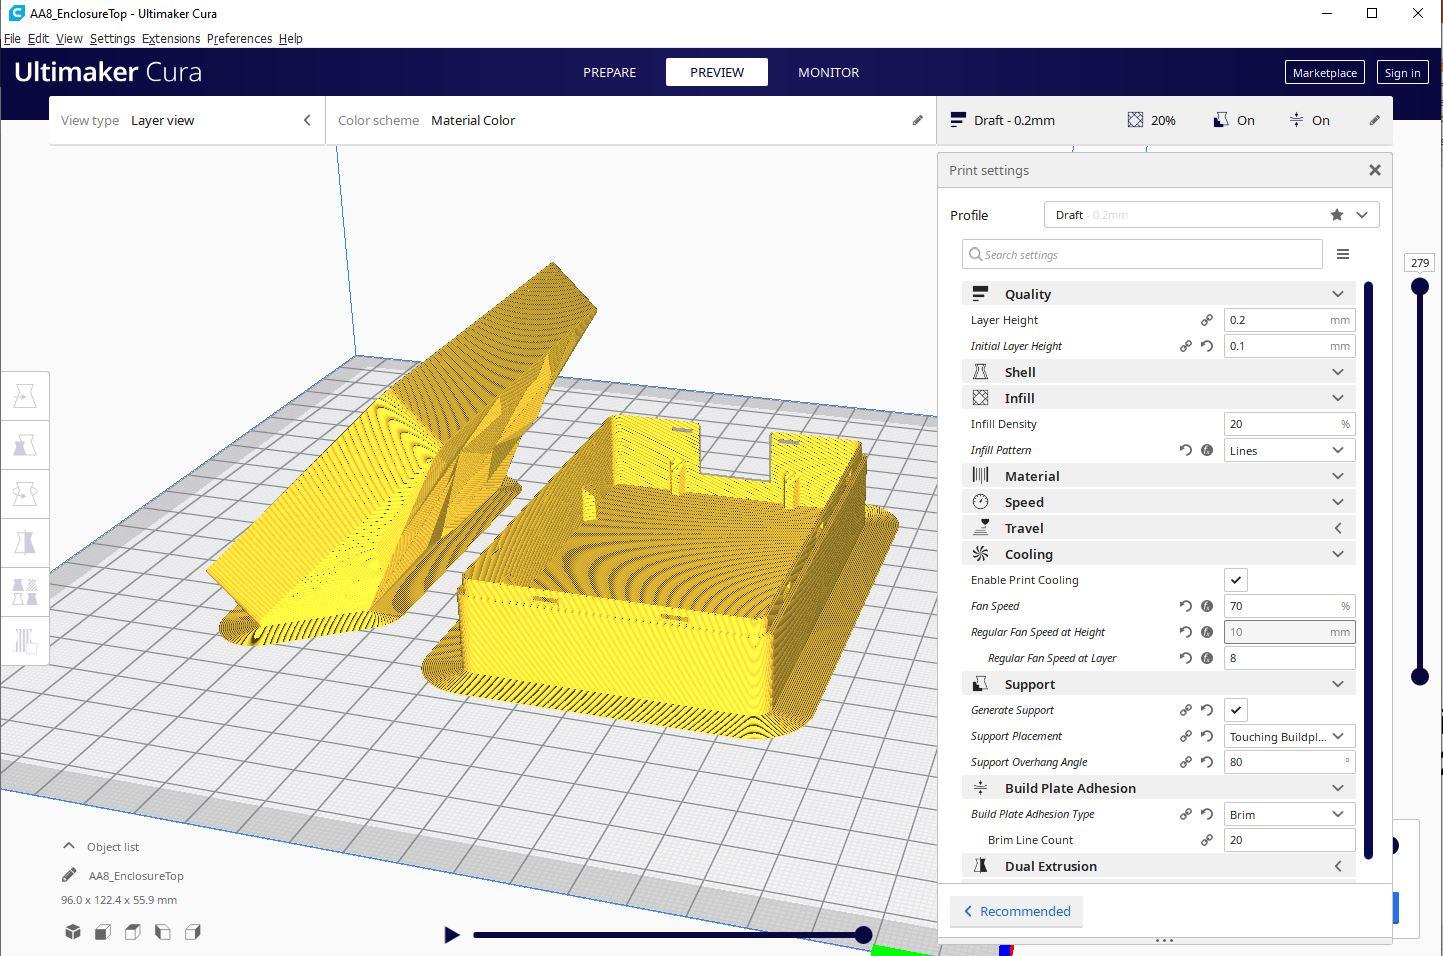Expand the Speed settings section

[x=1158, y=502]
